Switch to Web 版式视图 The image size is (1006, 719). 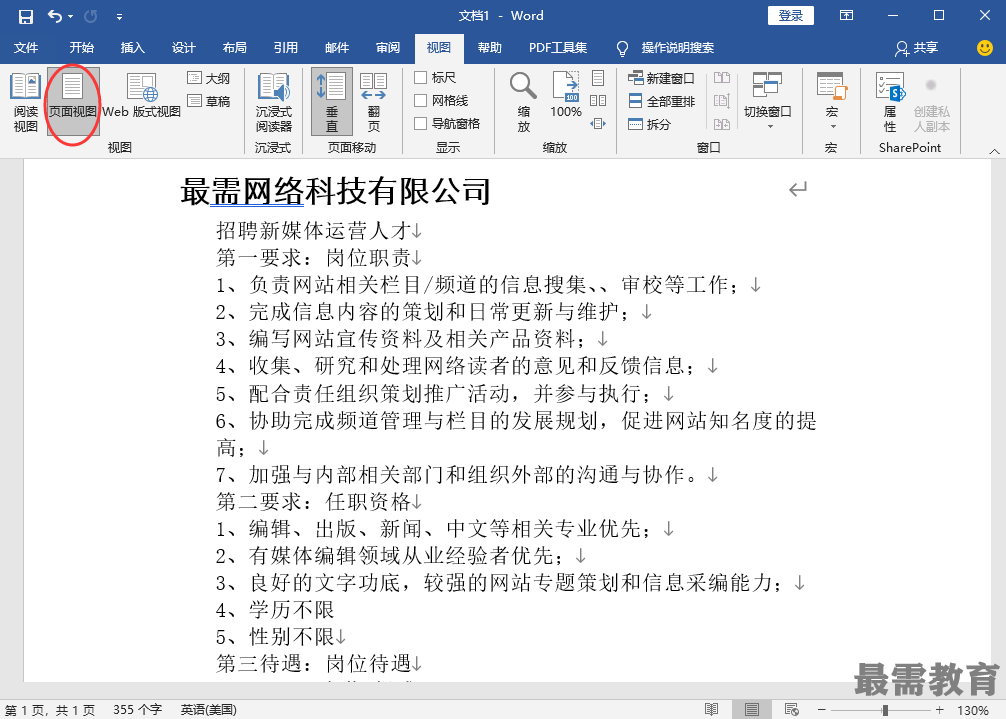click(141, 96)
